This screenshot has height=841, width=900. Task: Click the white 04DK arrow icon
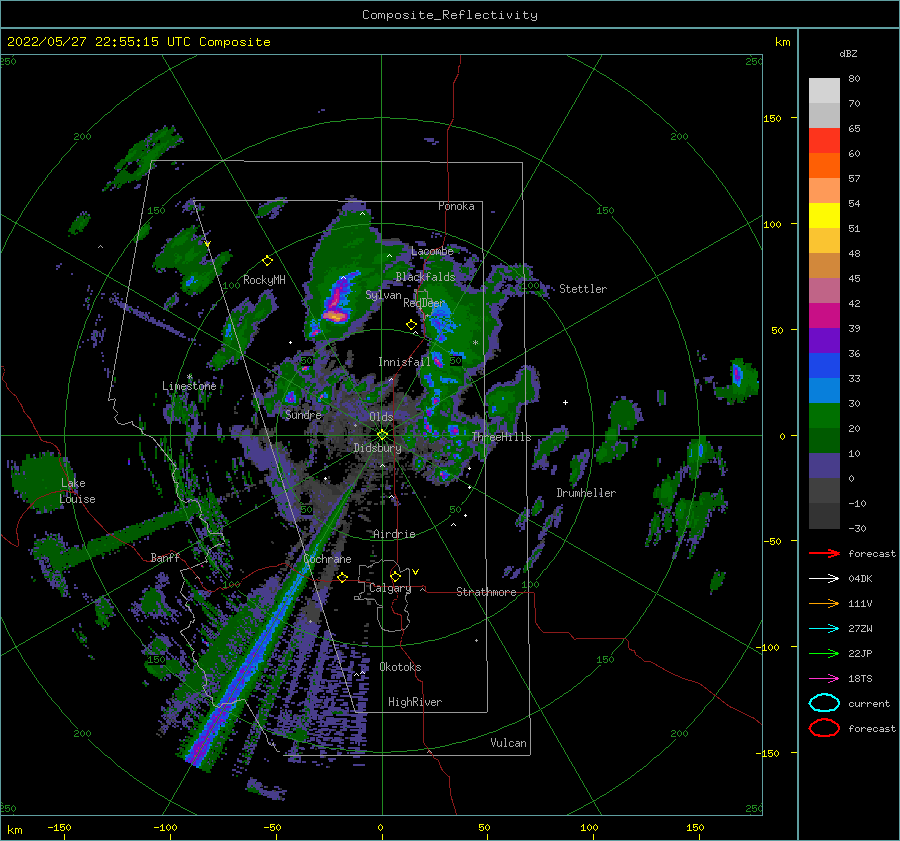[x=824, y=578]
